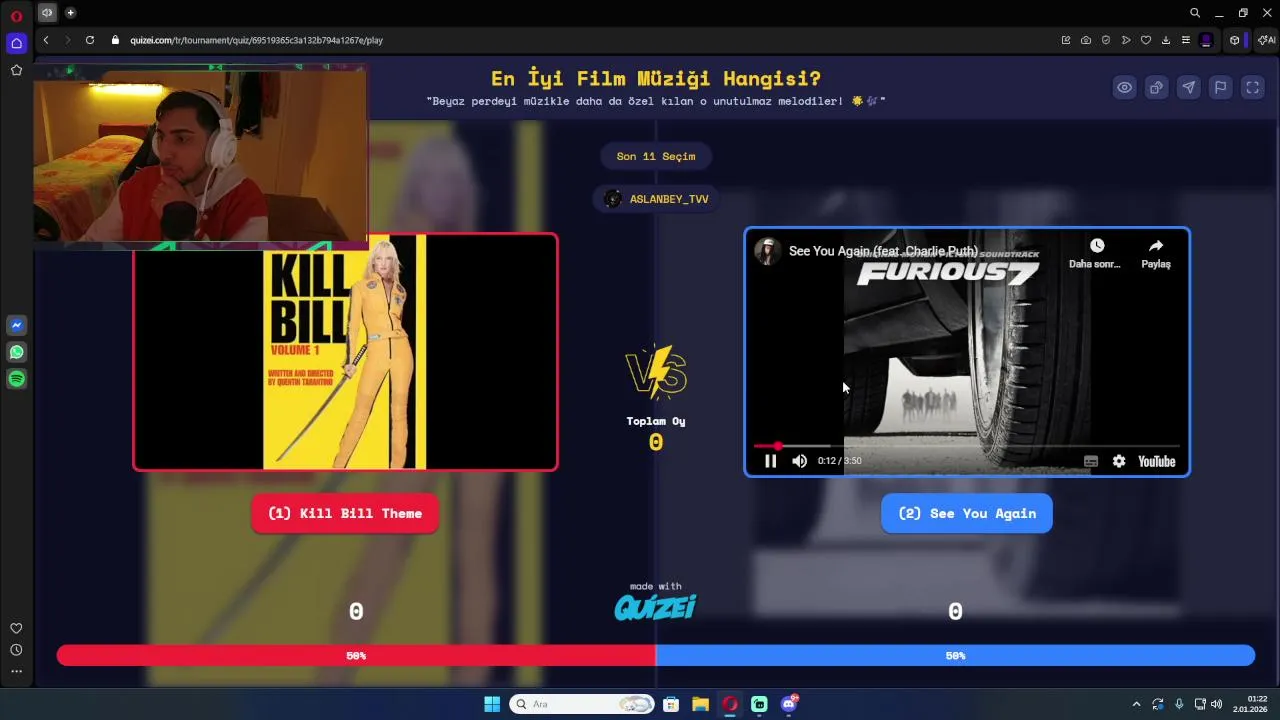Screen dimensions: 1280x720
Task: Open Spotify in Opera sidebar
Action: (x=16, y=379)
